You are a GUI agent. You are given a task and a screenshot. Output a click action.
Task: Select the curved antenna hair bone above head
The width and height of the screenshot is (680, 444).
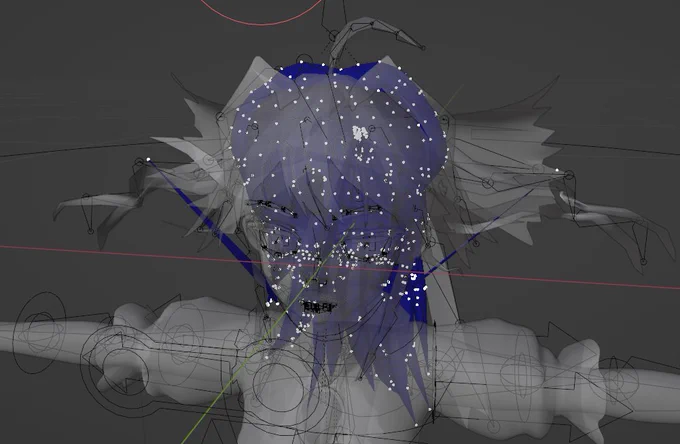pos(376,37)
